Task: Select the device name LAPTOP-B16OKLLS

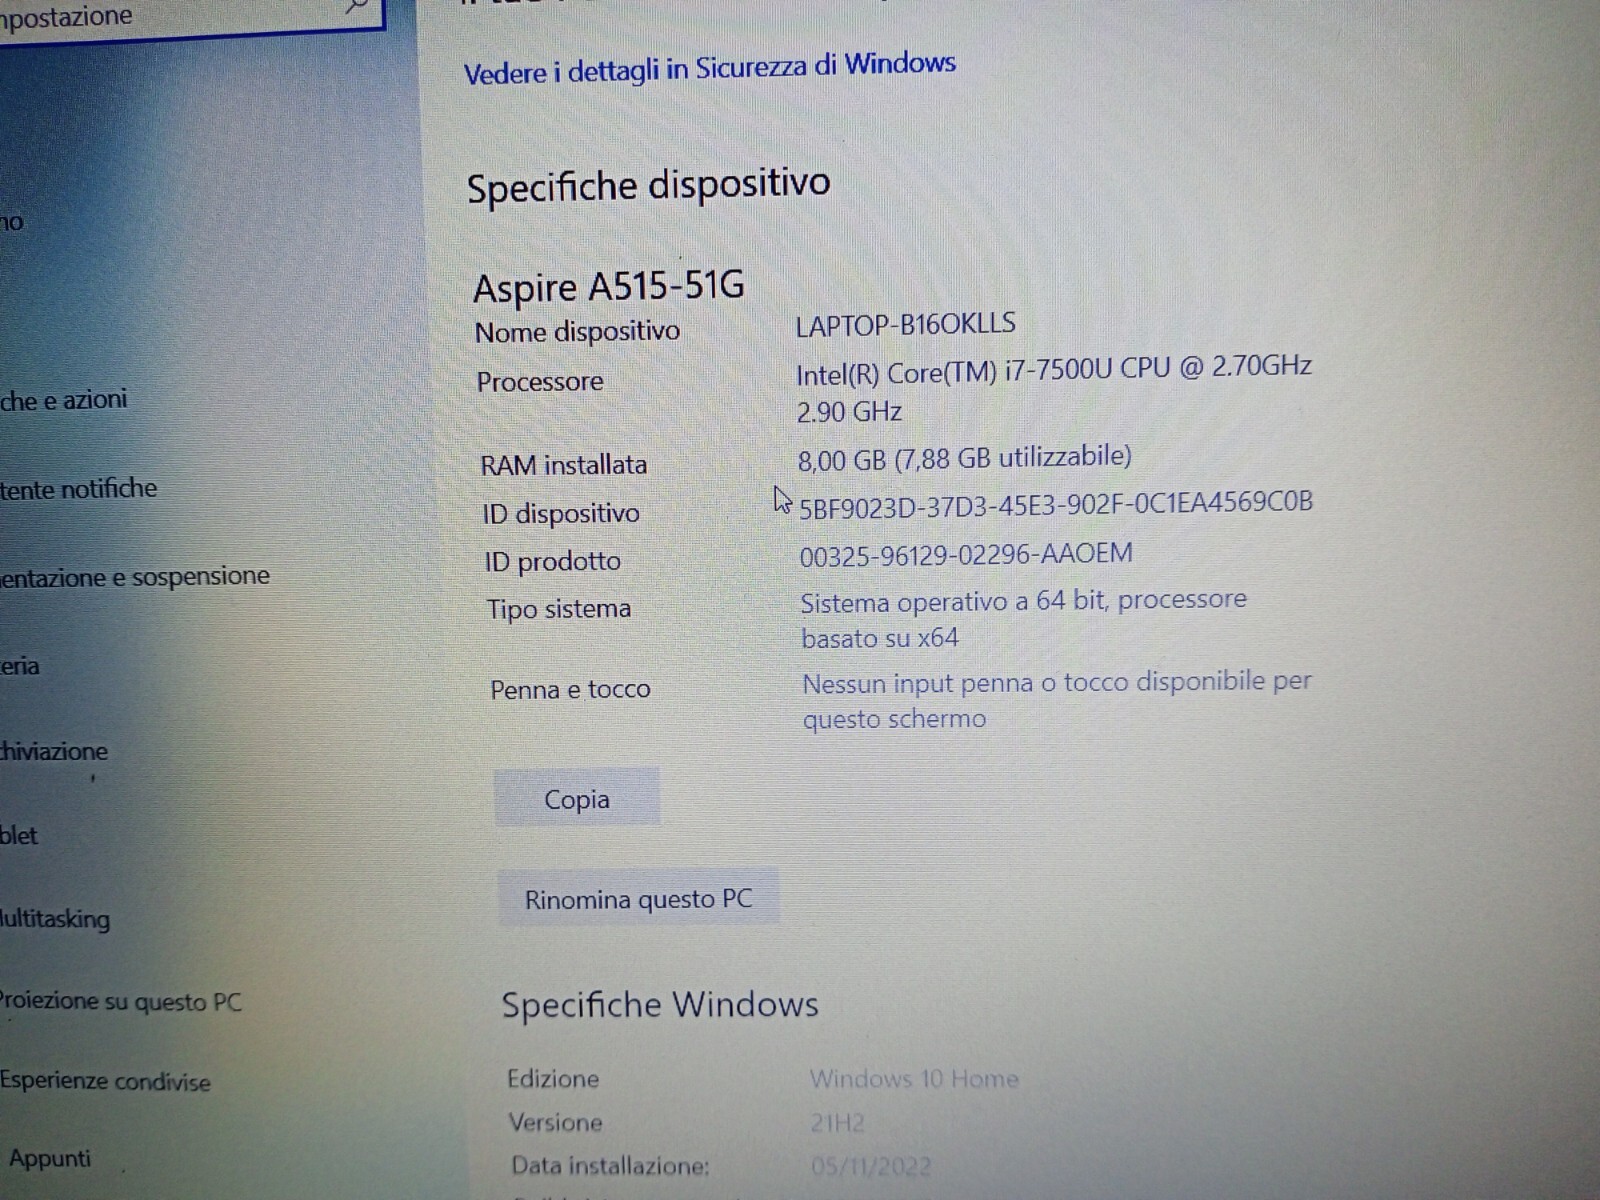Action: tap(906, 325)
